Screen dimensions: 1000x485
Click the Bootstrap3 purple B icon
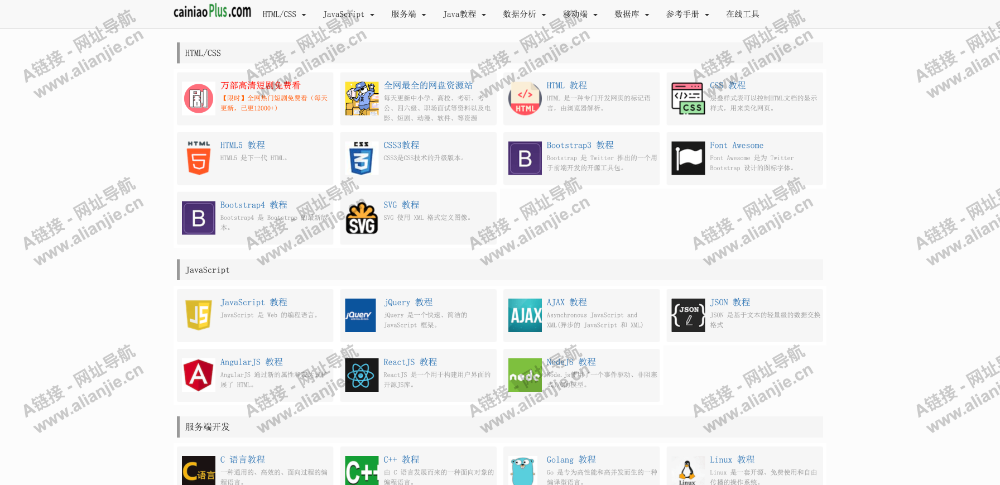tap(525, 158)
